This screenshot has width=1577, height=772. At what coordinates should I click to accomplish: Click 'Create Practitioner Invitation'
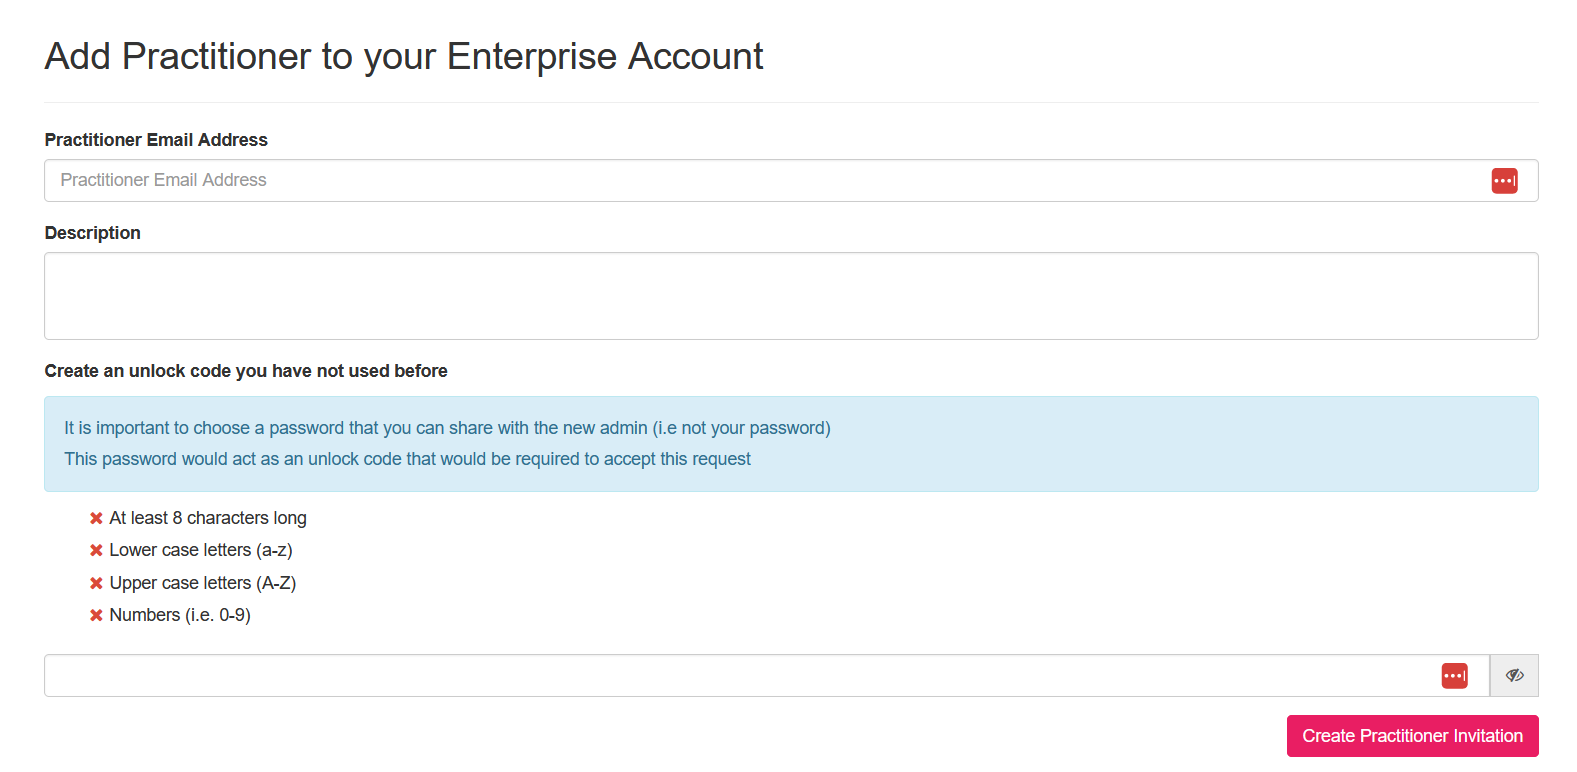[x=1412, y=736]
